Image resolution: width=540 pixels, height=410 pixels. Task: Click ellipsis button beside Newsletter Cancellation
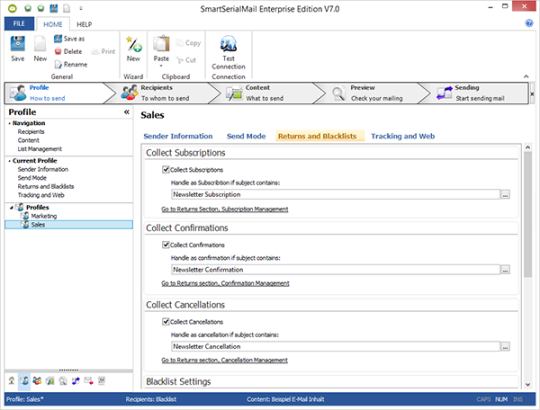click(x=505, y=347)
